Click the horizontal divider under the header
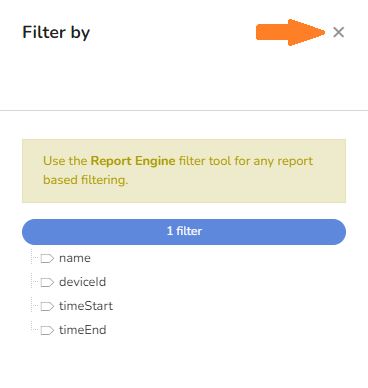Screen dimensions: 368x388 (x=184, y=110)
